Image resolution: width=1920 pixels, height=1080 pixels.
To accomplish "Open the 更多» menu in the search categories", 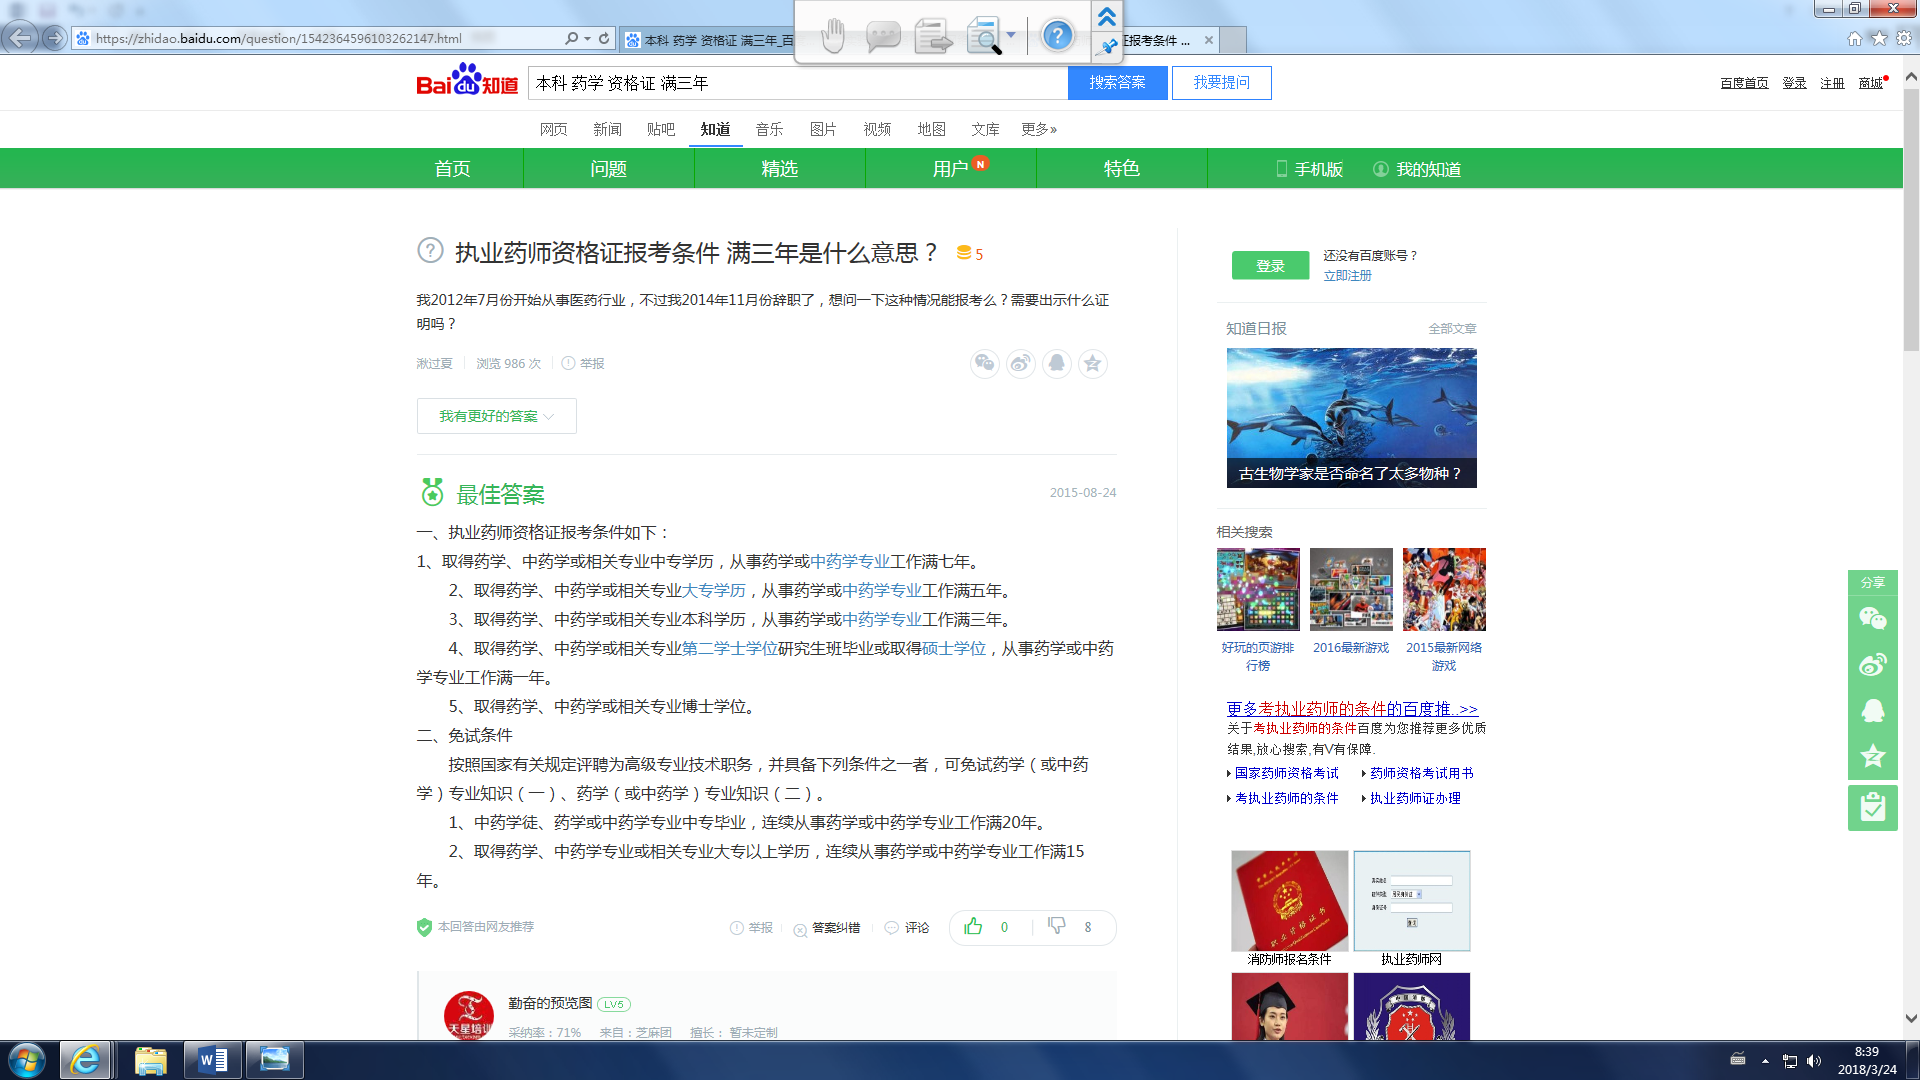I will point(1039,129).
